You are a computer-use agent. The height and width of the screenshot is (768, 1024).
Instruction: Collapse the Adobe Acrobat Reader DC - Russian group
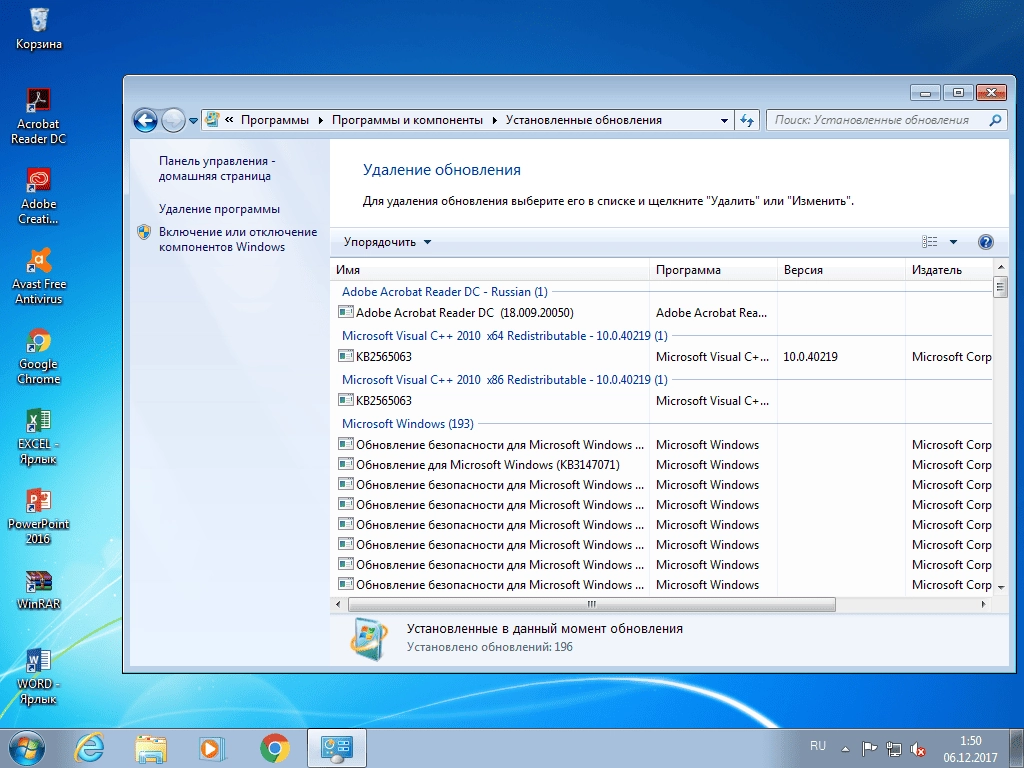pos(445,292)
